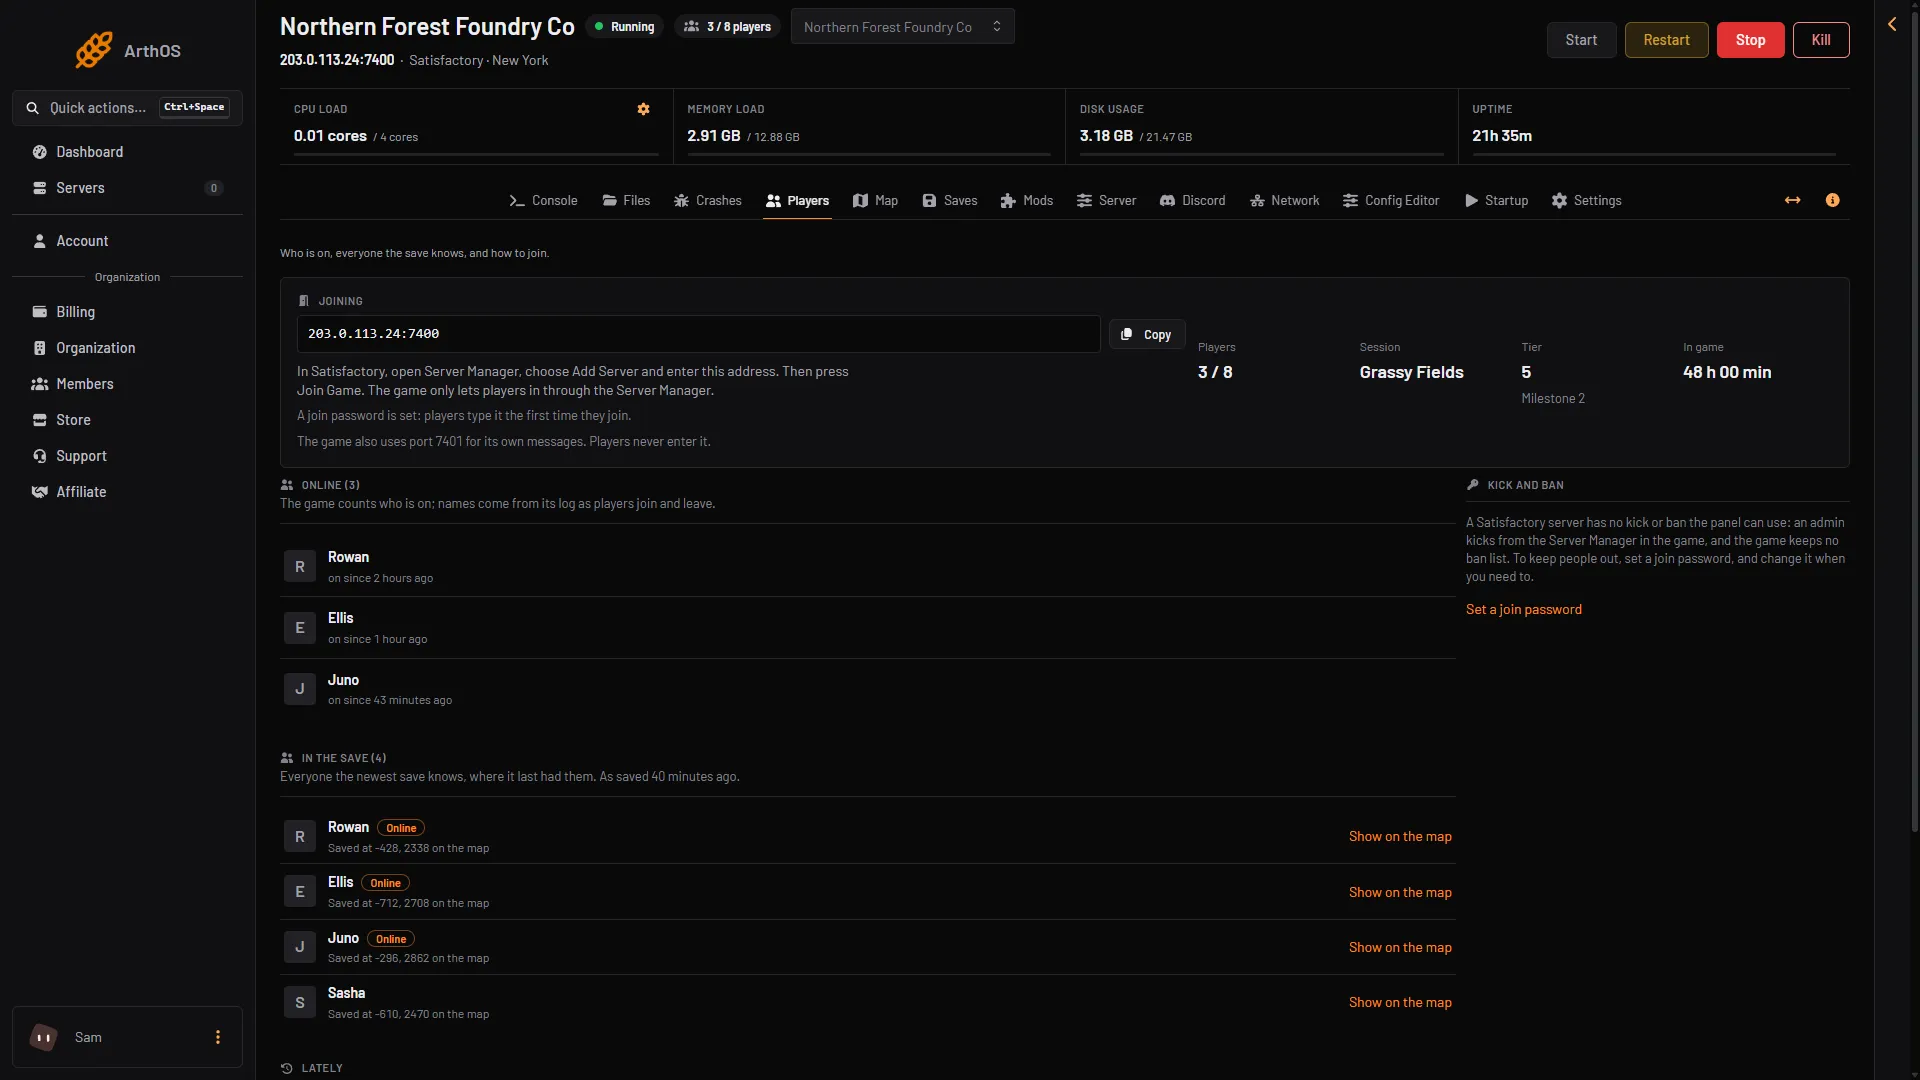
Task: Switch to the Mods tab
Action: click(x=1027, y=201)
